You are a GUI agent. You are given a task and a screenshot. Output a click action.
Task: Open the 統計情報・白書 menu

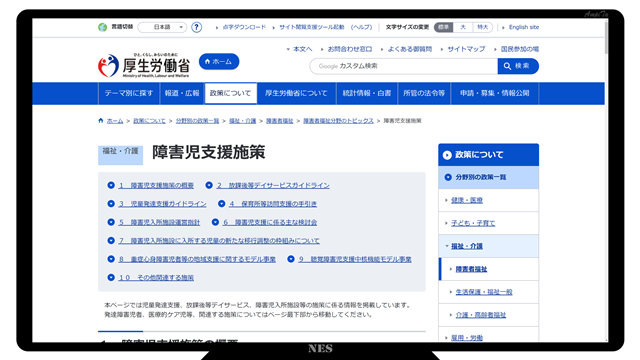367,93
